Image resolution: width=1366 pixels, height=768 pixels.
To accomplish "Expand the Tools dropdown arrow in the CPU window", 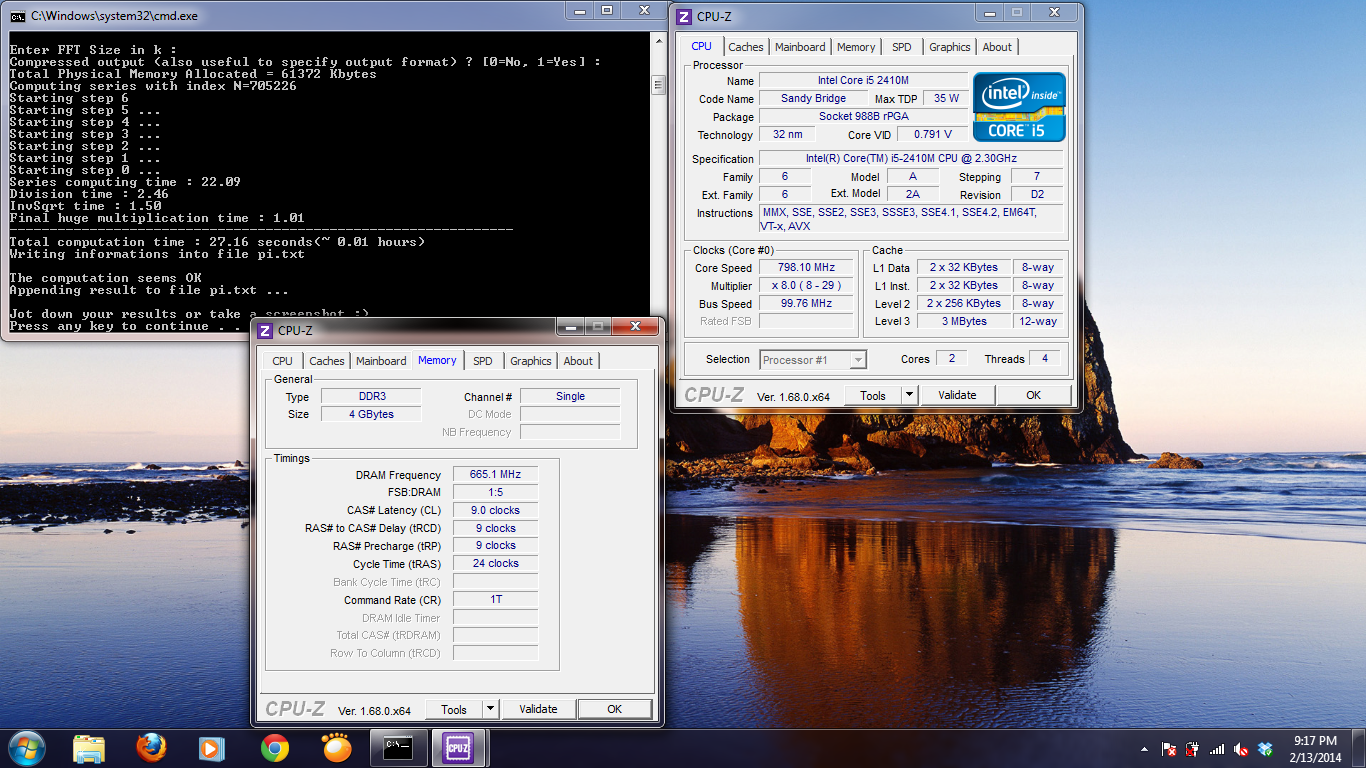I will pos(909,395).
